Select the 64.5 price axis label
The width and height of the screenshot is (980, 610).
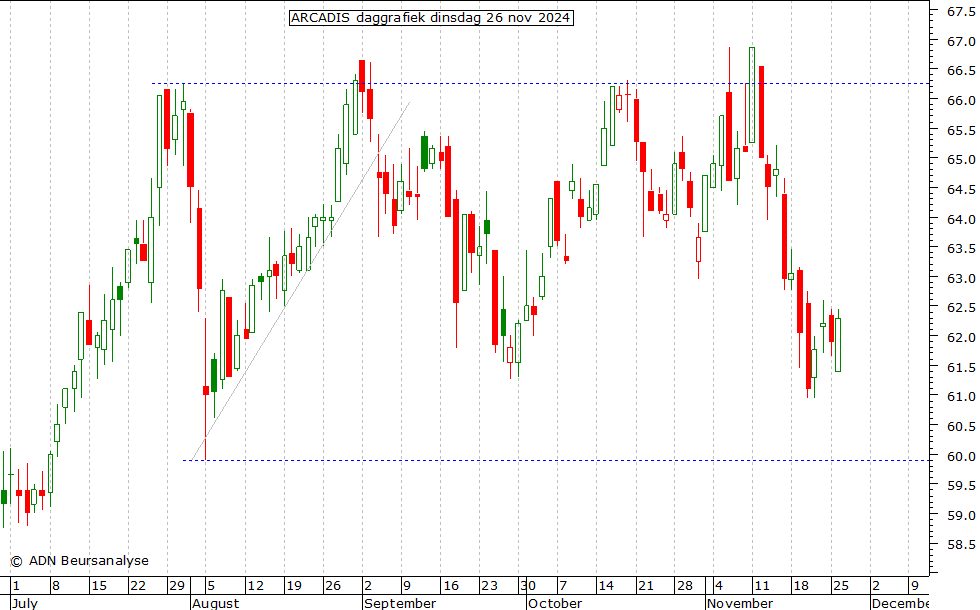pos(961,189)
